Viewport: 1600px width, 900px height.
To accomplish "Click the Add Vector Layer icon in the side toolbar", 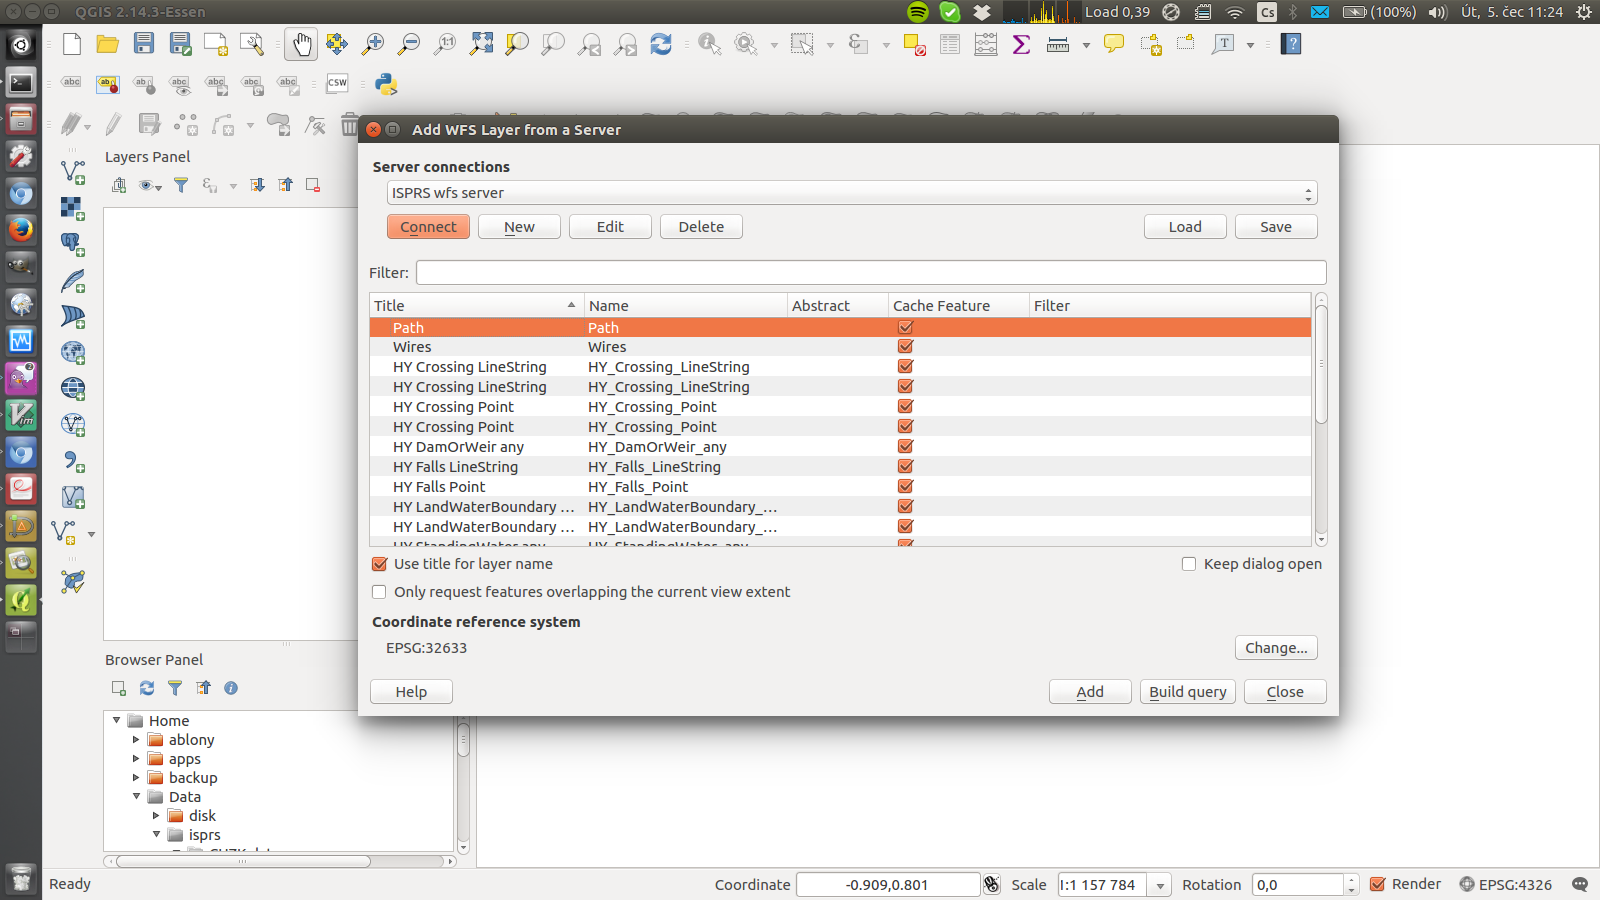I will pyautogui.click(x=73, y=172).
